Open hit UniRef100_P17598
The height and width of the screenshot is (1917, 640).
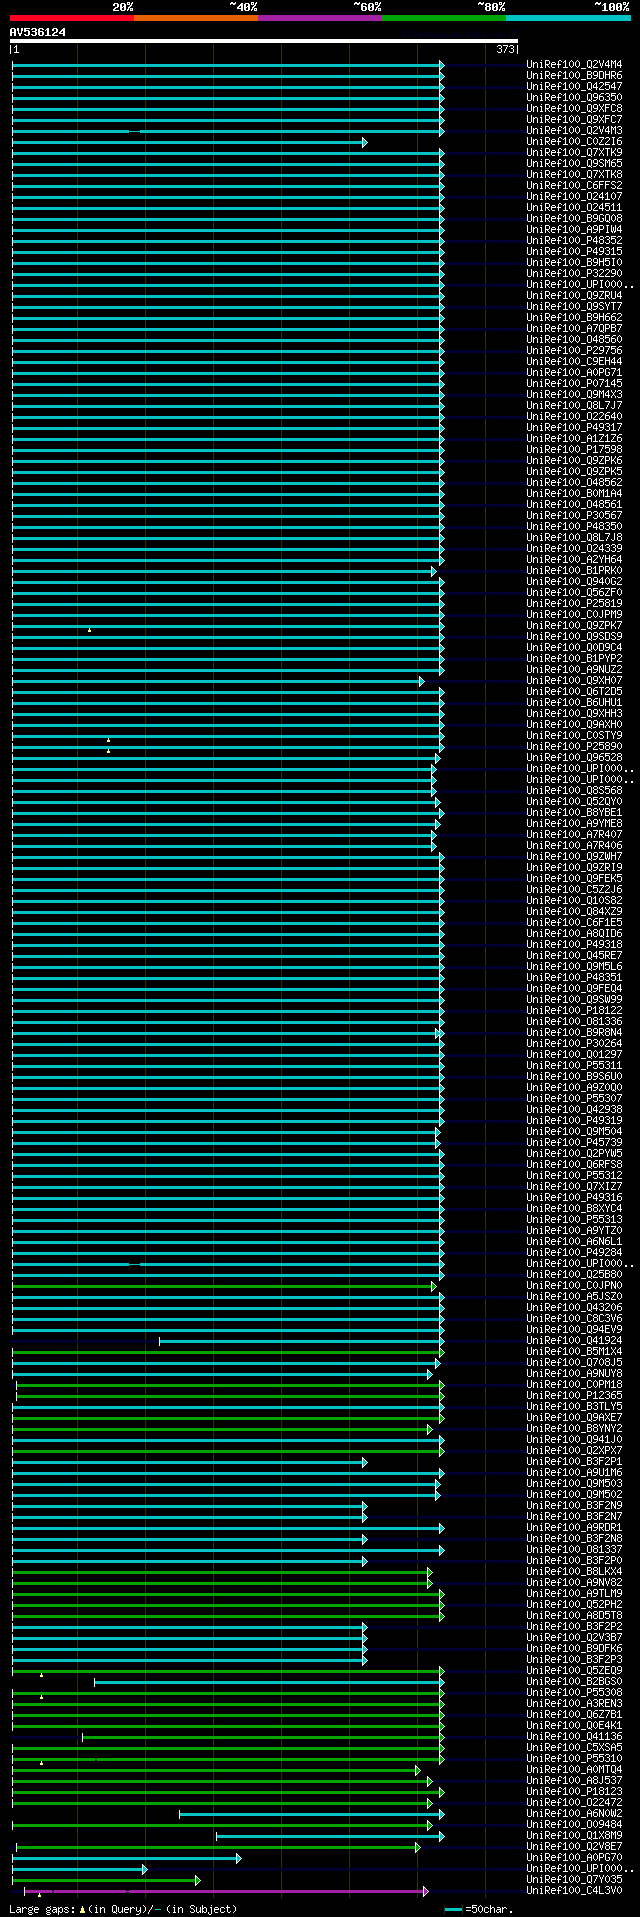pyautogui.click(x=575, y=449)
